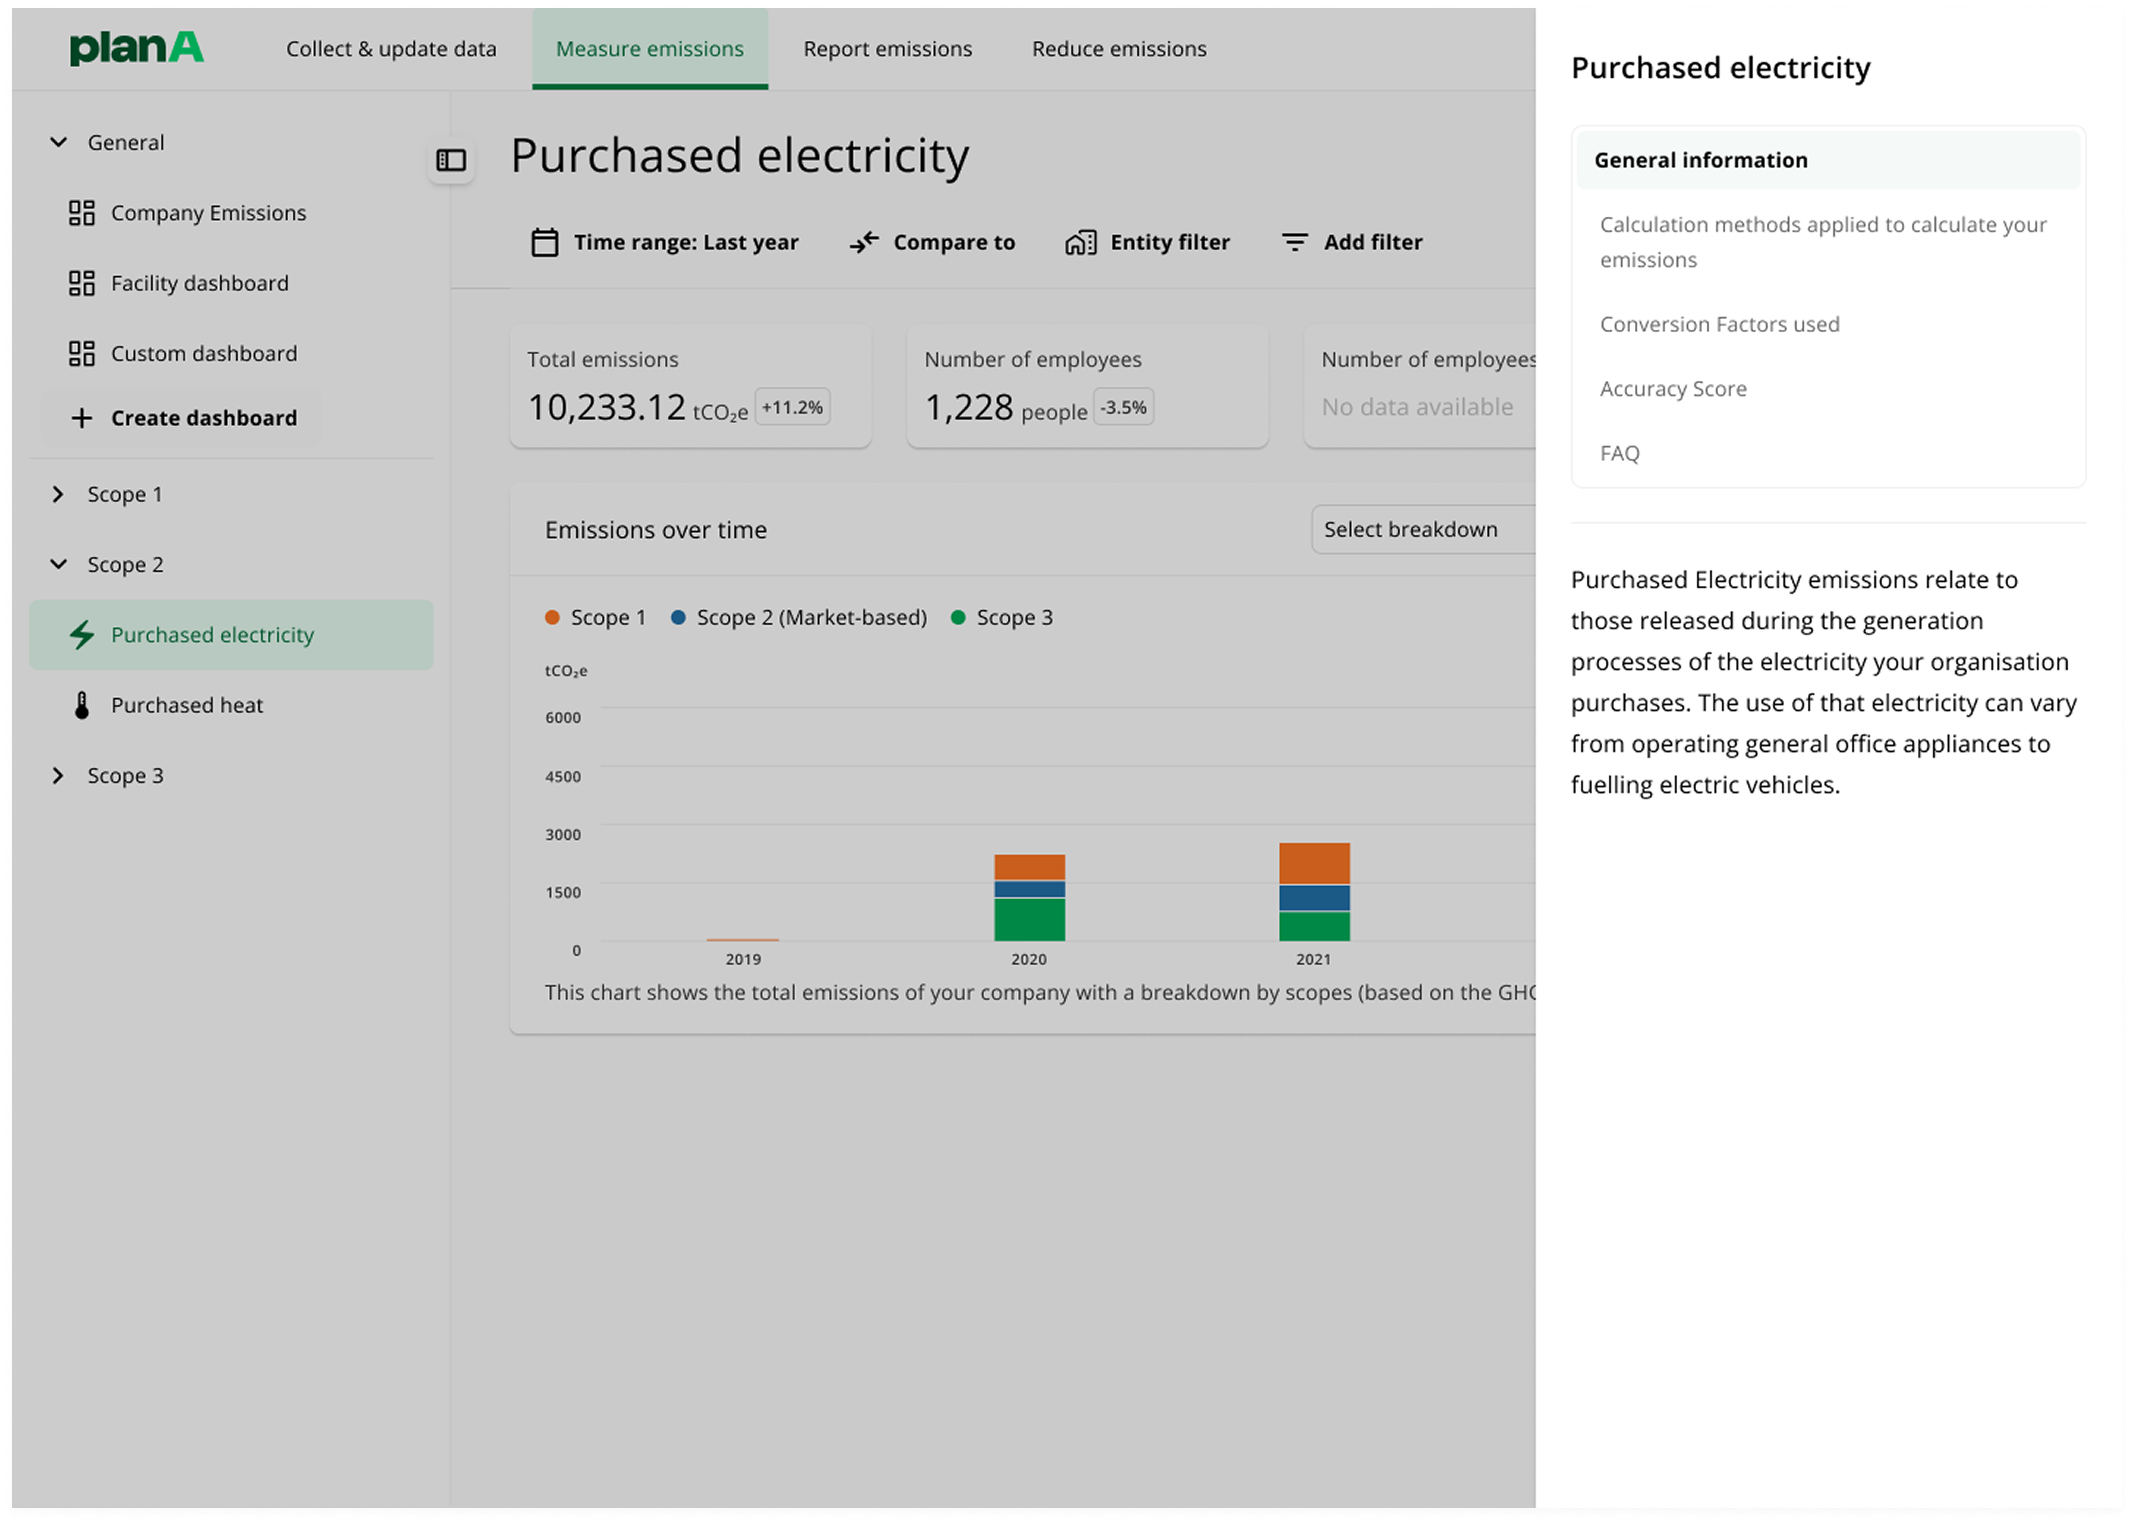2134x1524 pixels.
Task: Click the Facility dashboard grid icon
Action: tap(82, 283)
